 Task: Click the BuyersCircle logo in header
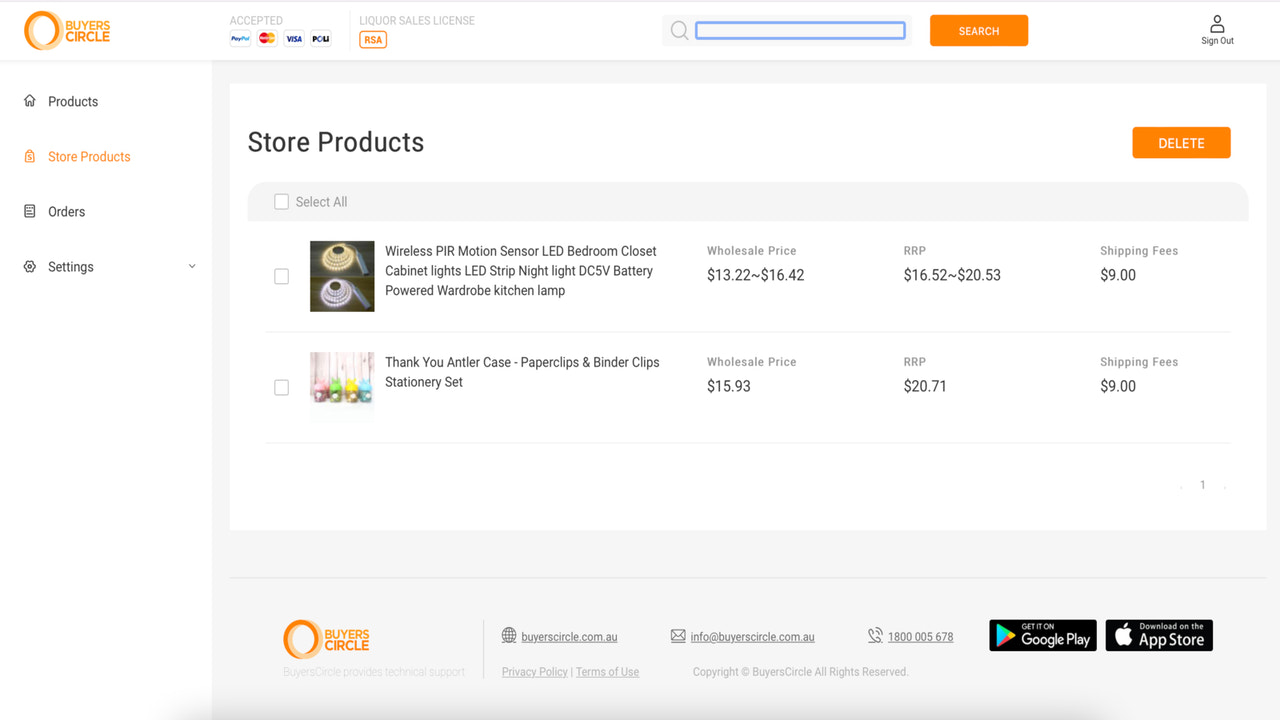coord(66,30)
